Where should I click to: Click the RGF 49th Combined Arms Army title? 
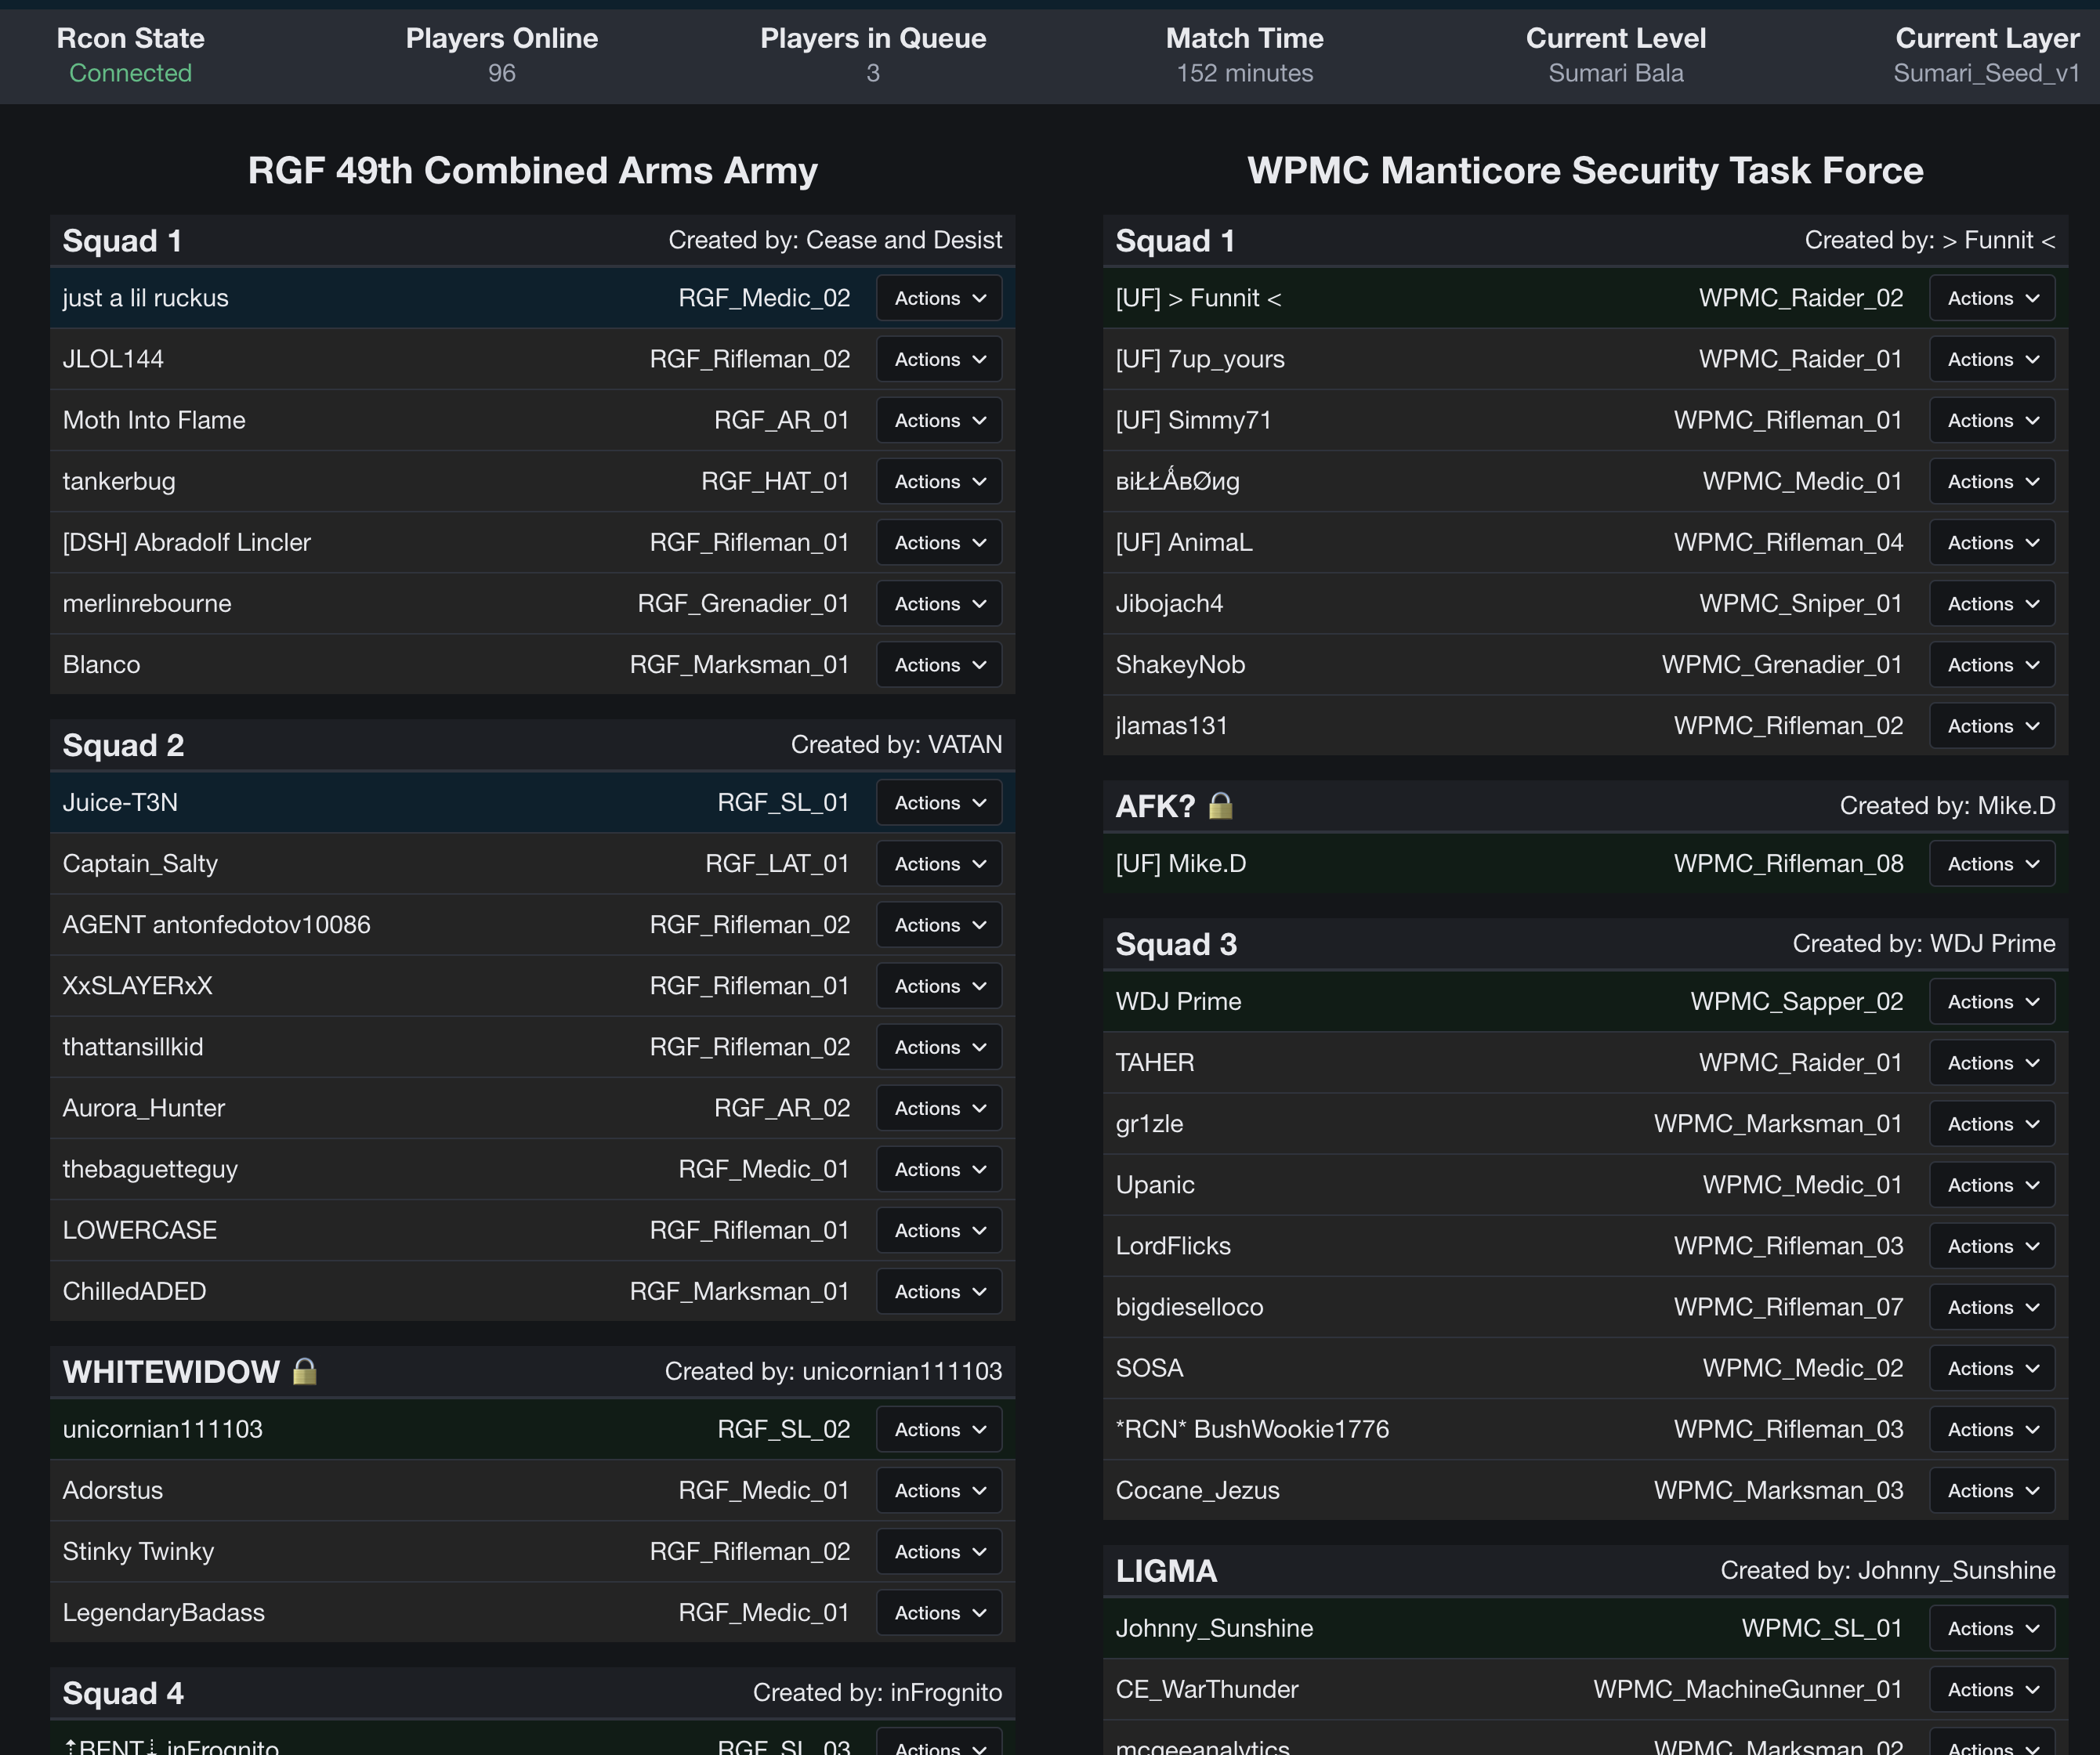tap(532, 170)
